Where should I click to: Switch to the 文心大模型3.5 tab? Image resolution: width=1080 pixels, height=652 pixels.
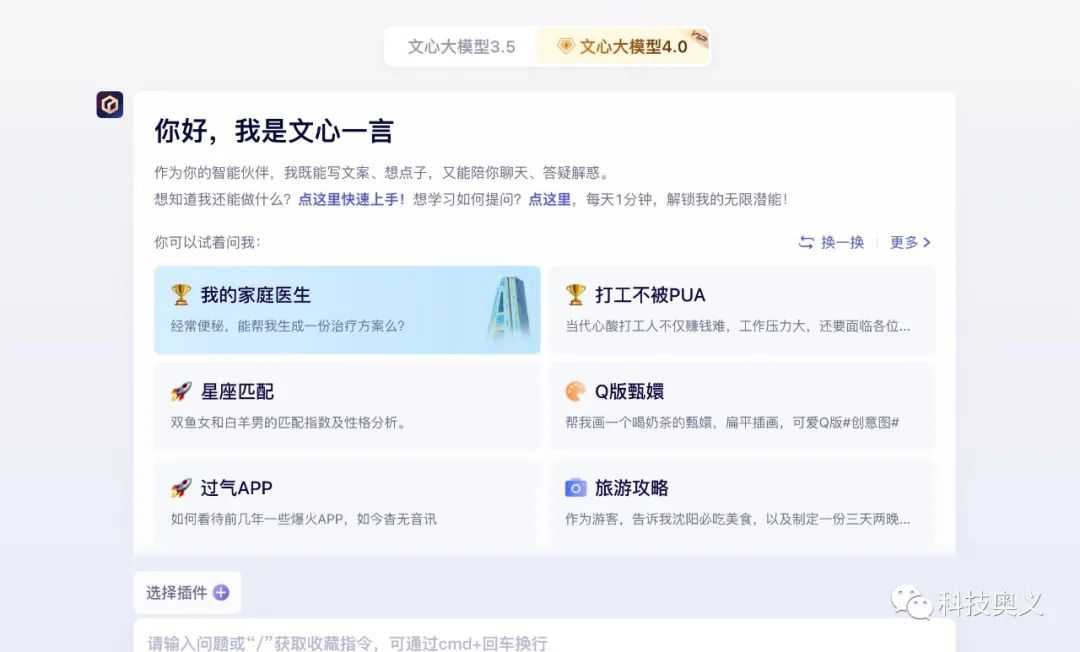coord(461,47)
